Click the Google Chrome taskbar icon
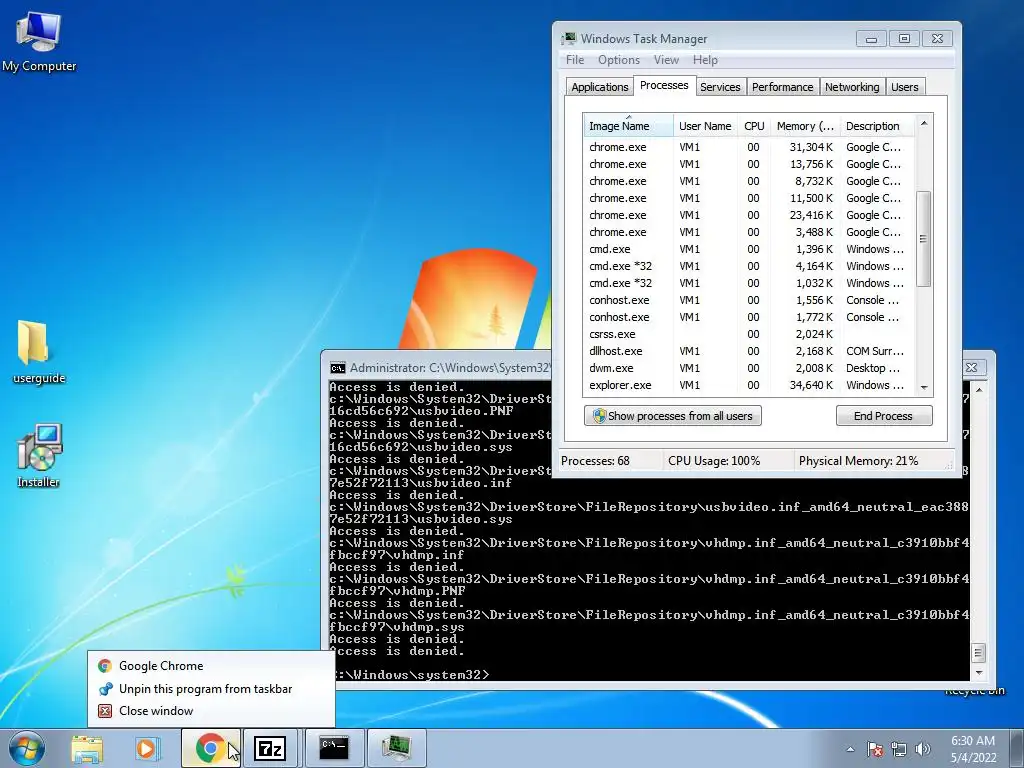Viewport: 1024px width, 768px height. pyautogui.click(x=210, y=748)
